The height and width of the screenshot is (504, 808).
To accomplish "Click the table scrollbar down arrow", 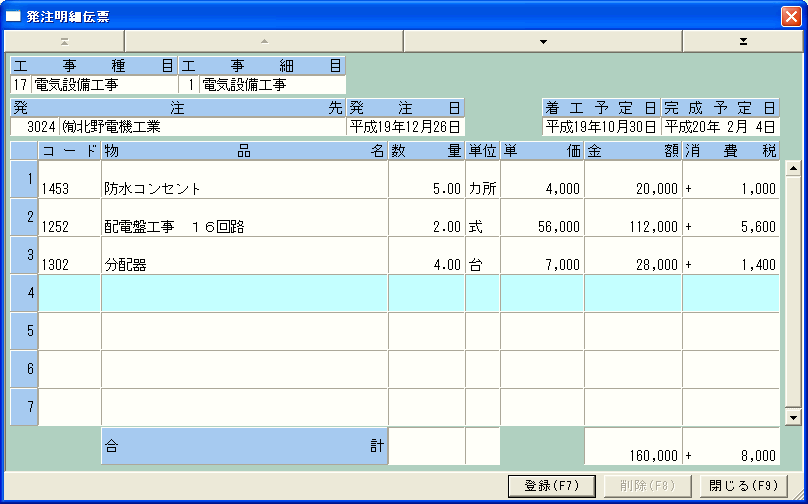I will click(x=794, y=417).
